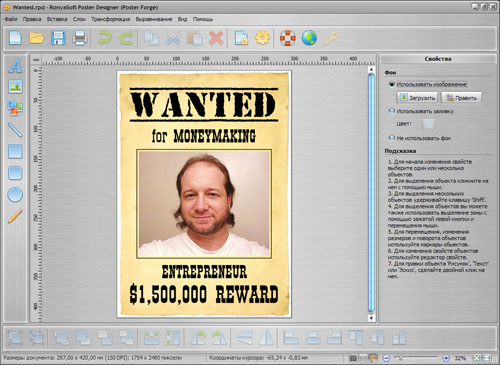The image size is (500, 365).
Task: Click the Править button
Action: click(x=461, y=98)
